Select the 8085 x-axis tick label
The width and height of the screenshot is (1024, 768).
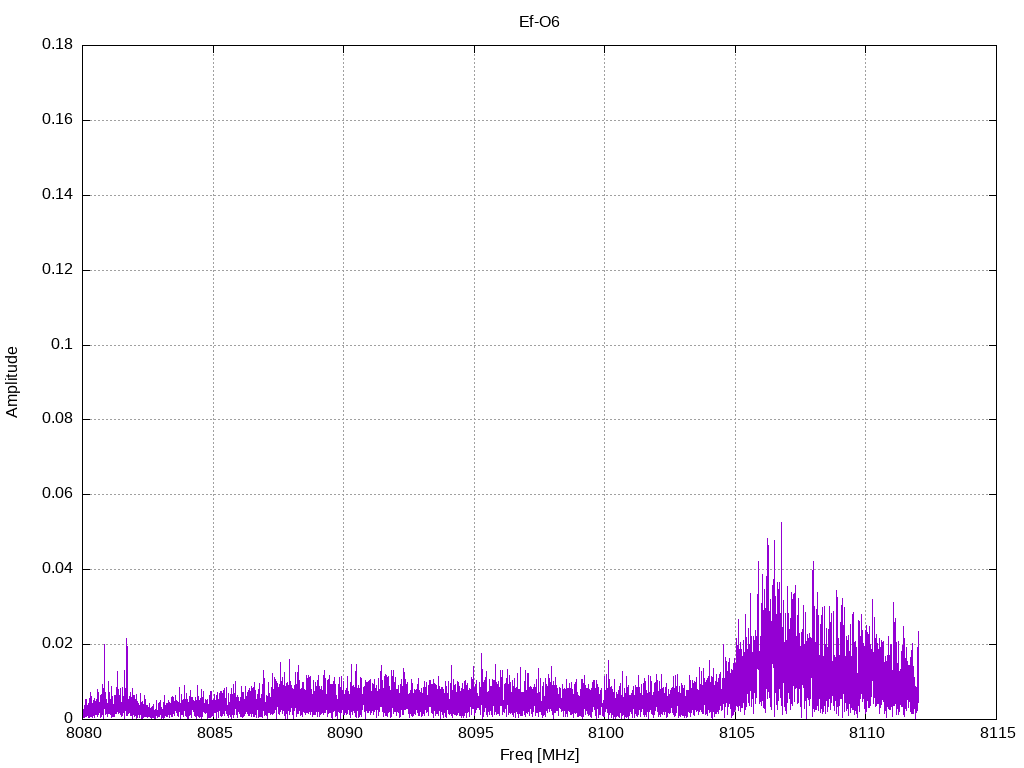point(213,735)
